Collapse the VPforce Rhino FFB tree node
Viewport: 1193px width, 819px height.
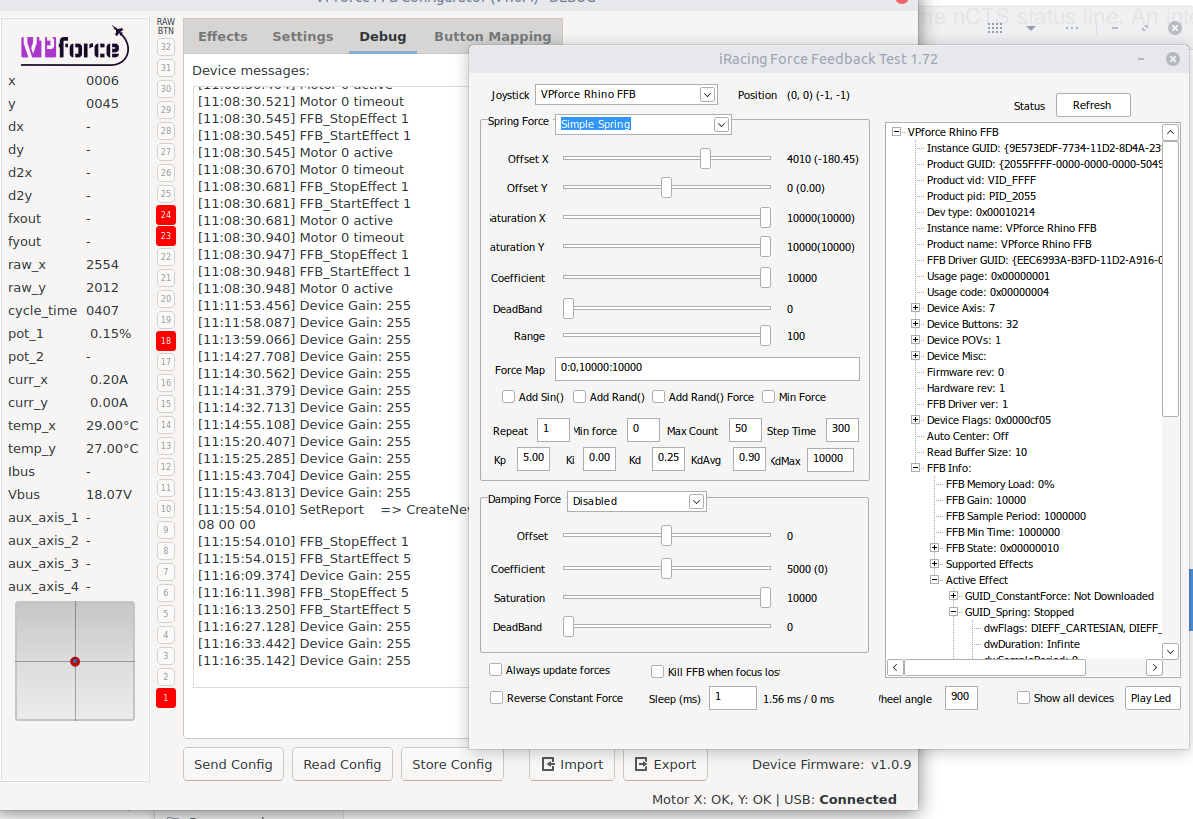tap(896, 132)
